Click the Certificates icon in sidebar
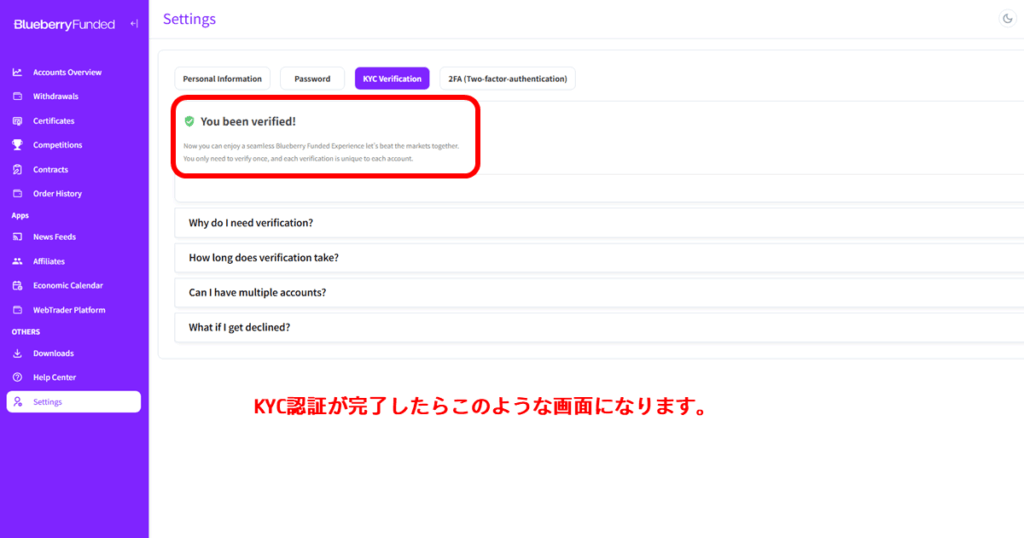Viewport: 1024px width, 538px height. coord(17,121)
